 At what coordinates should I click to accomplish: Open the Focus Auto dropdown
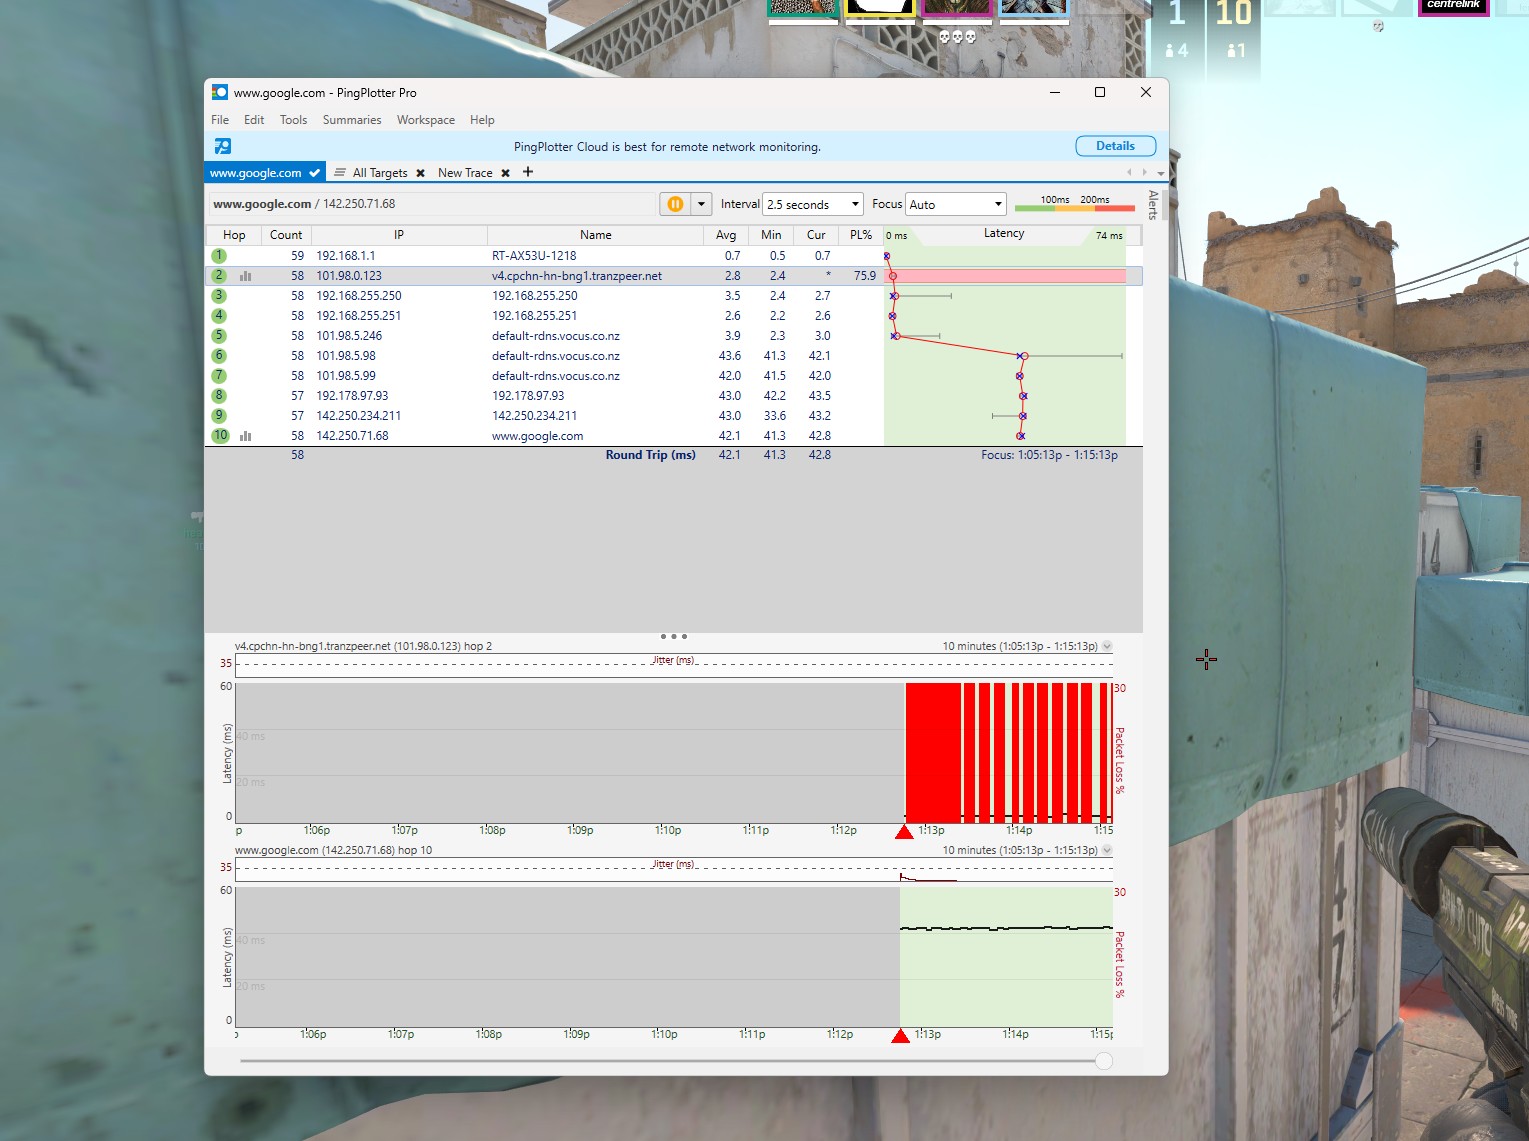[955, 204]
